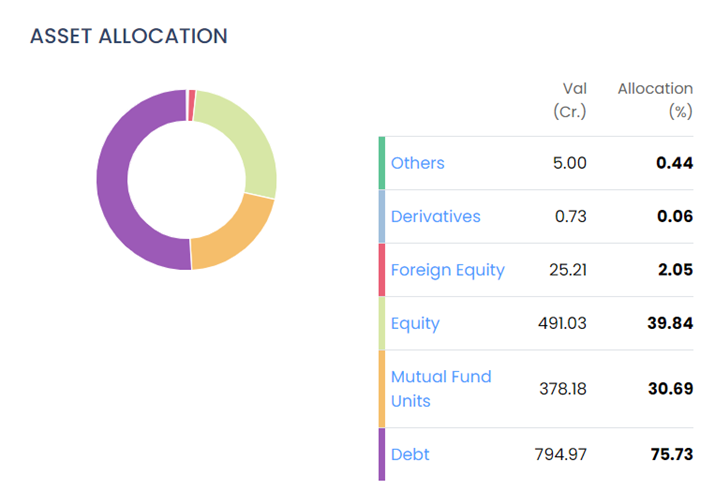
Task: Click the green color bar beside Others
Action: pos(382,163)
